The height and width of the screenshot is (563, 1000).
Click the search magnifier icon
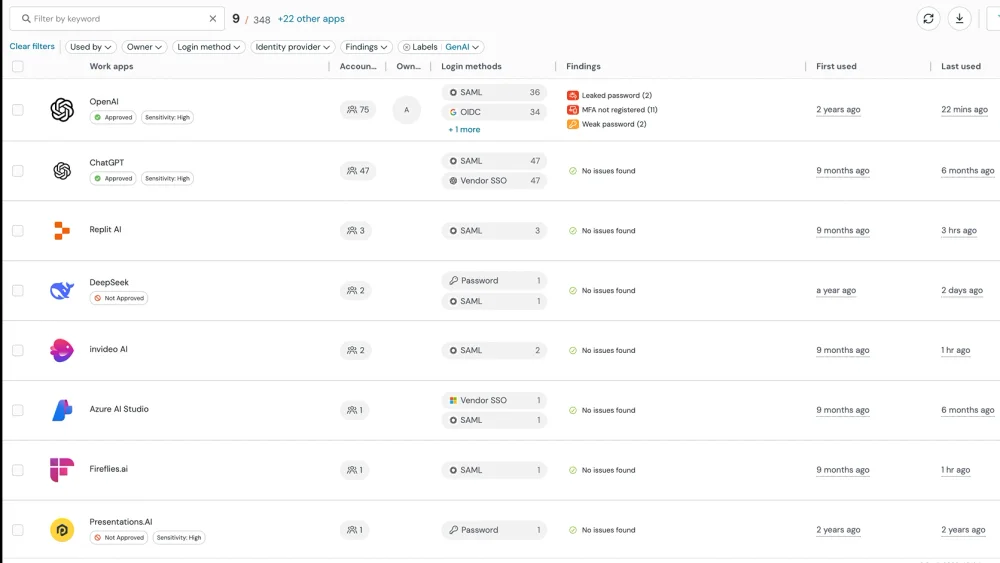[26, 18]
